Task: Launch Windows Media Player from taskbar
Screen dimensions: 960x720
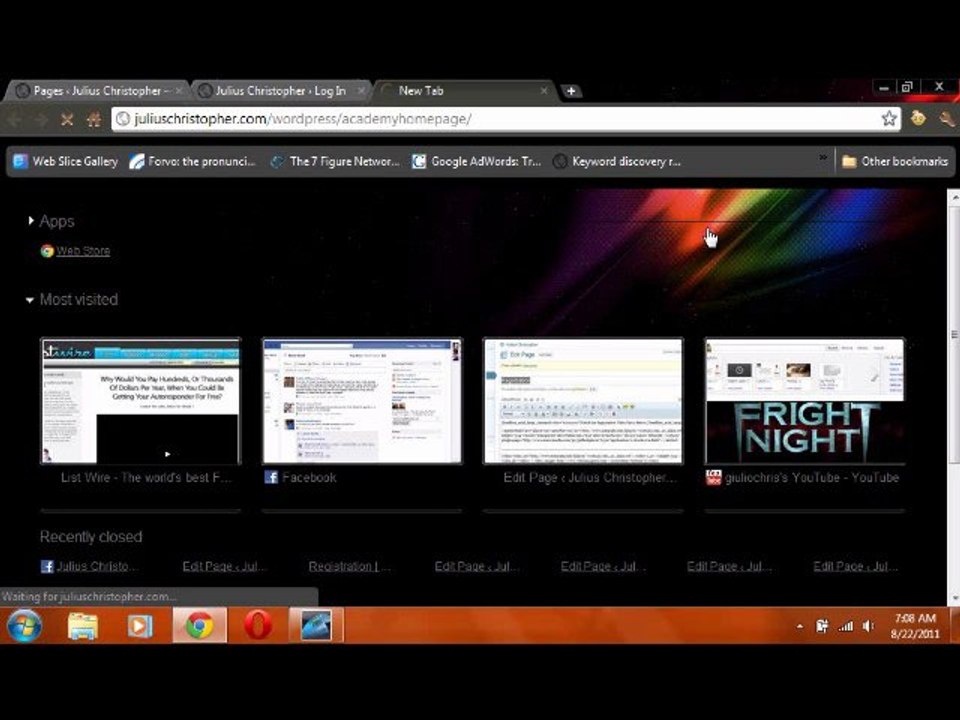Action: click(x=140, y=626)
